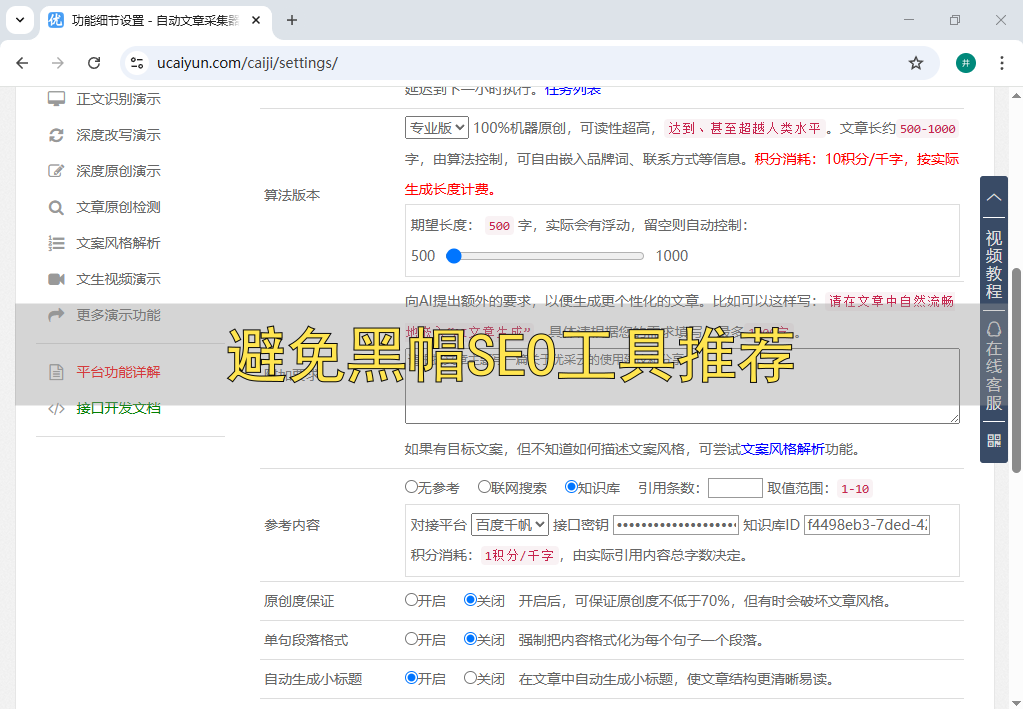1023x709 pixels.
Task: Click the browser forward arrow
Action: pyautogui.click(x=58, y=63)
